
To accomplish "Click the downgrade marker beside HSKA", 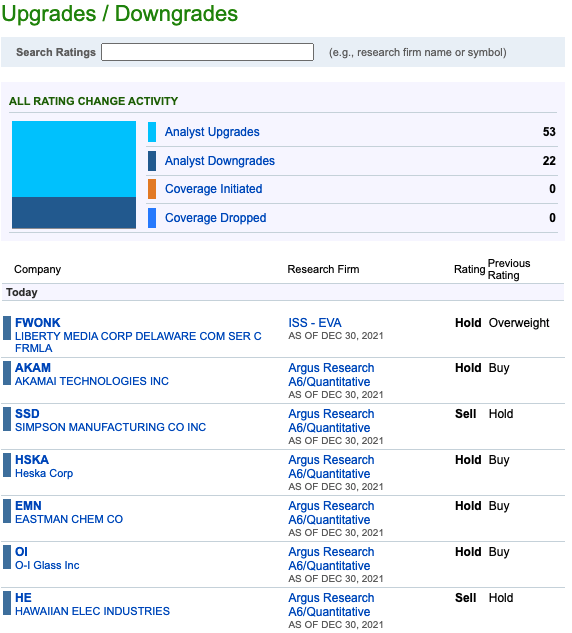I will click(x=7, y=465).
